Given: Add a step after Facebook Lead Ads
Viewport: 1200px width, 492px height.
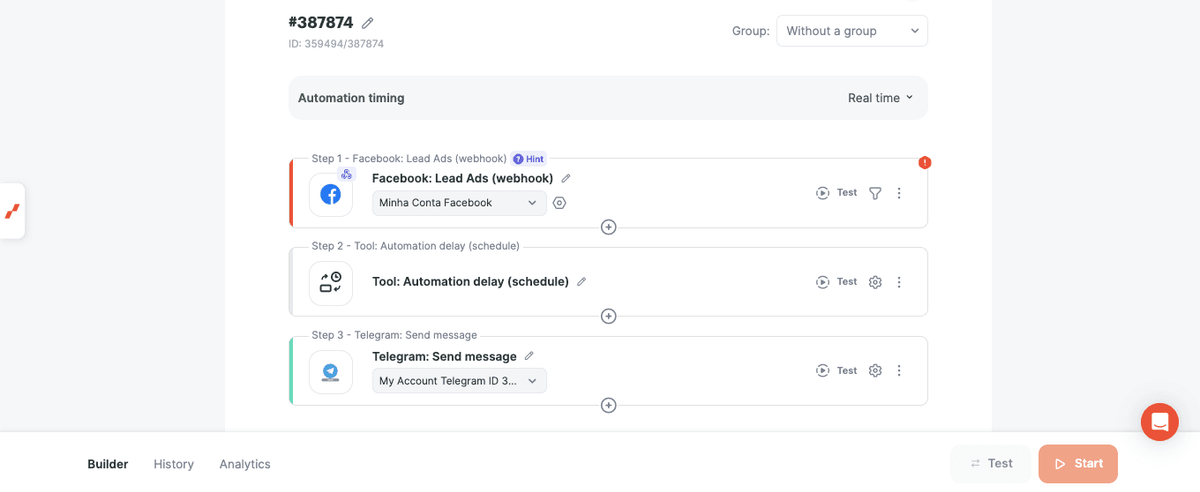Looking at the screenshot, I should point(608,227).
